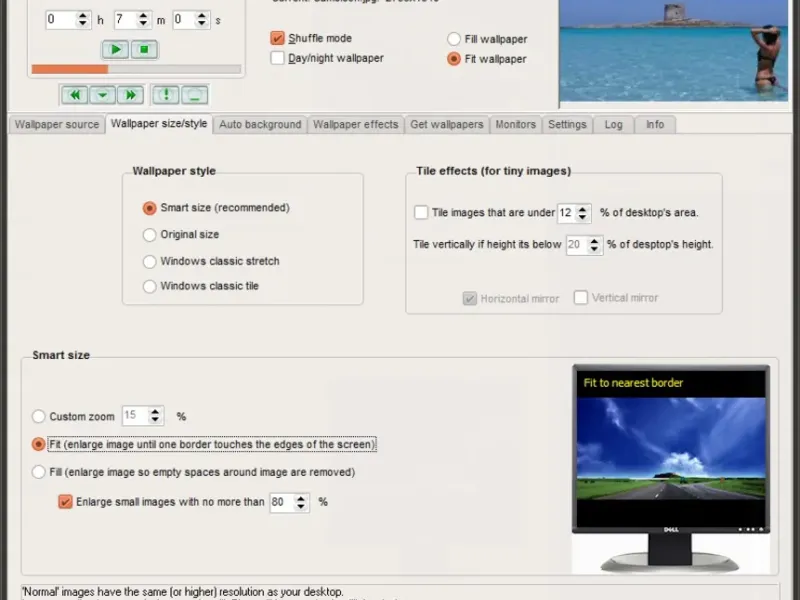Stop the wallpaper timer with the green square
Viewport: 800px width, 600px height.
(144, 49)
